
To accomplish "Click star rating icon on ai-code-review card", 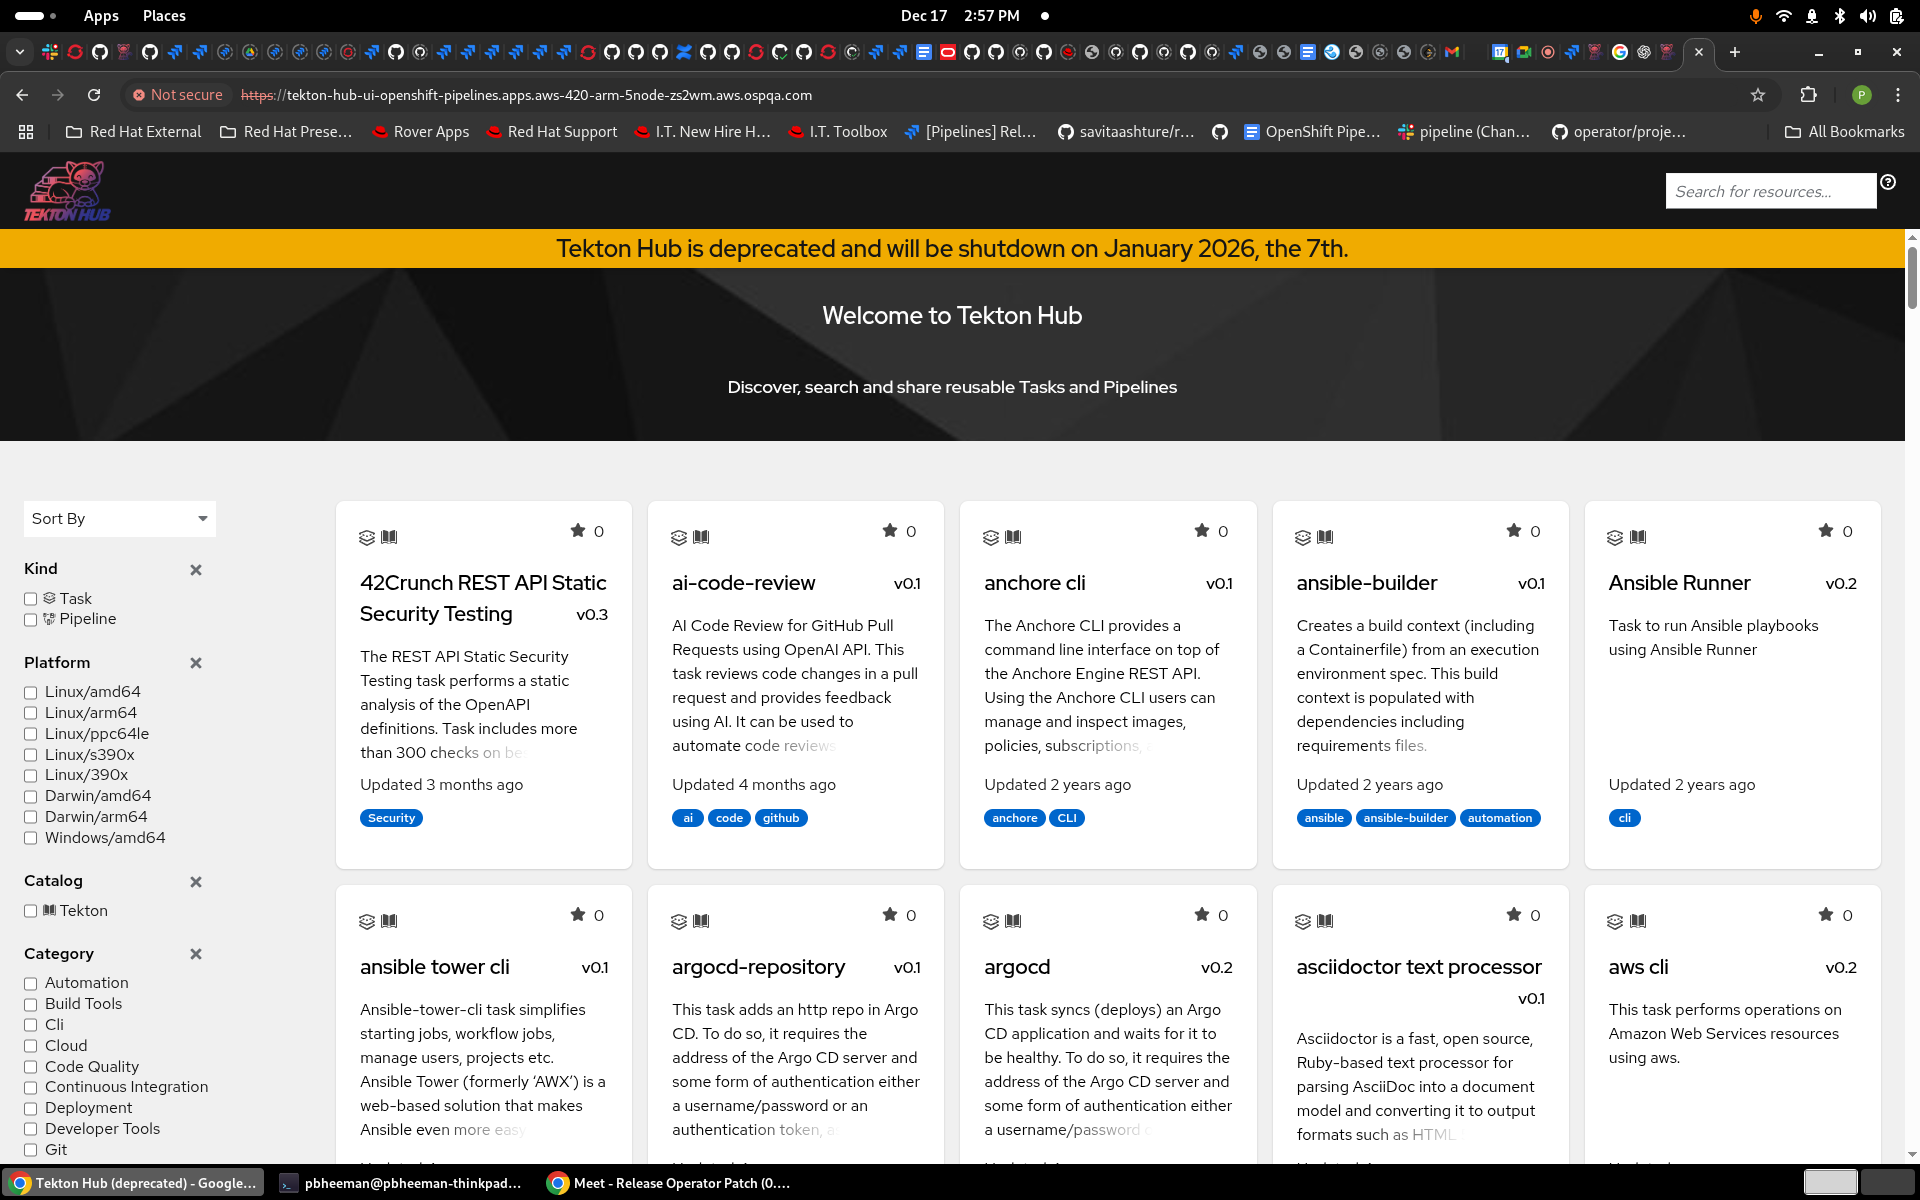I will [889, 530].
